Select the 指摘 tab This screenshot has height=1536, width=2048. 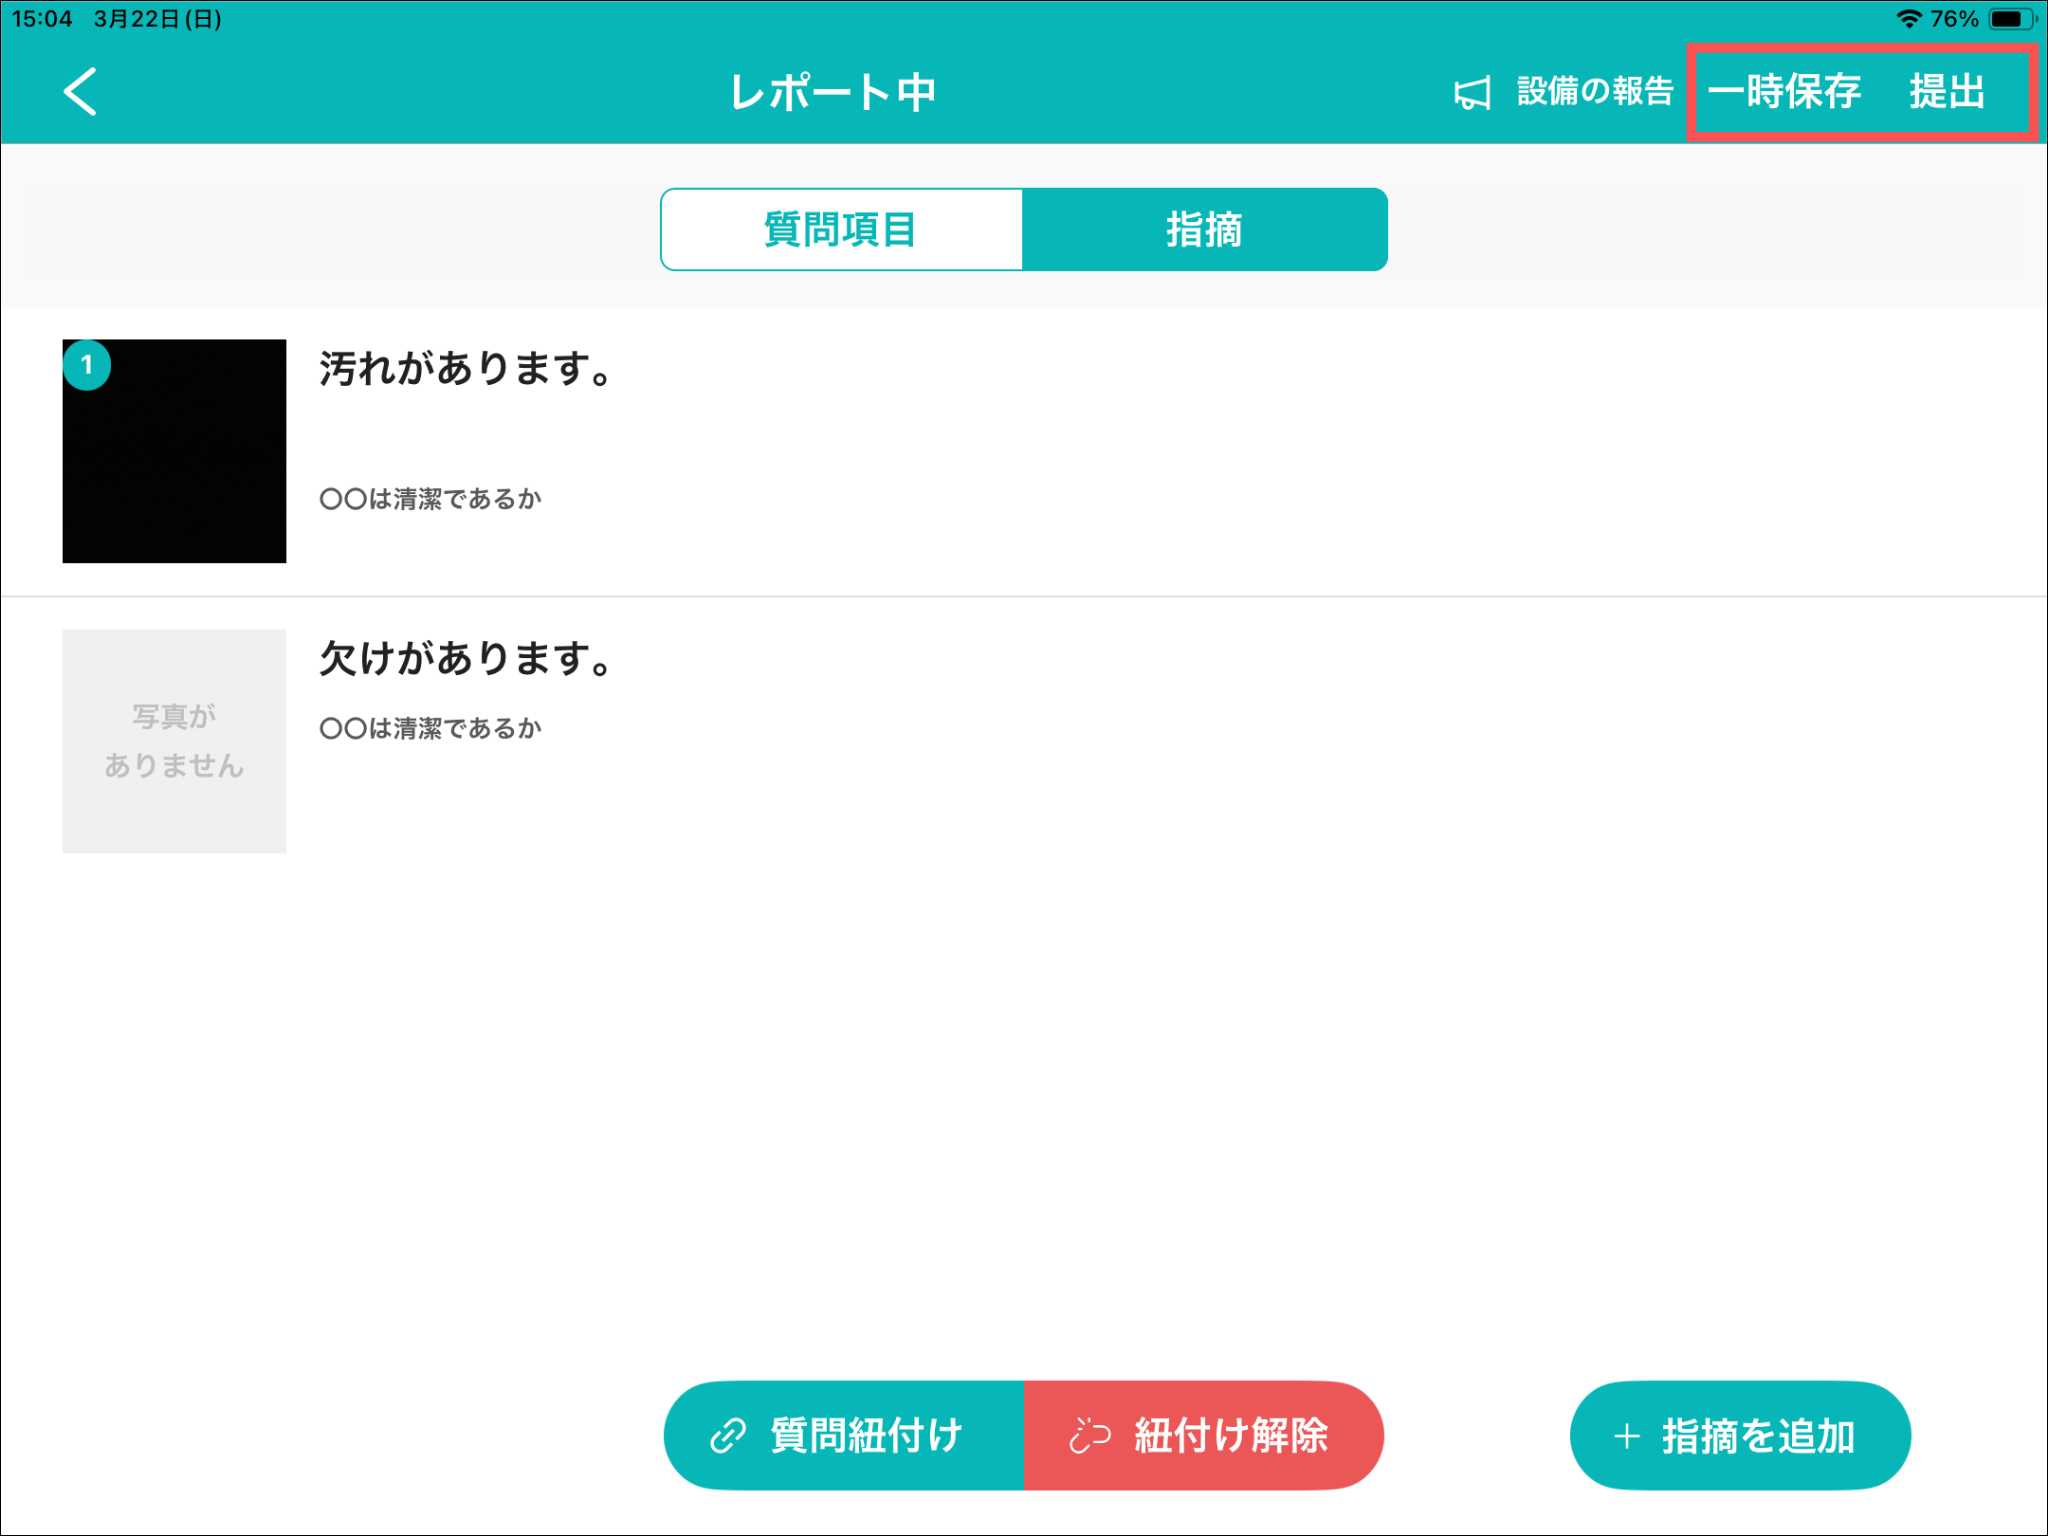1204,230
